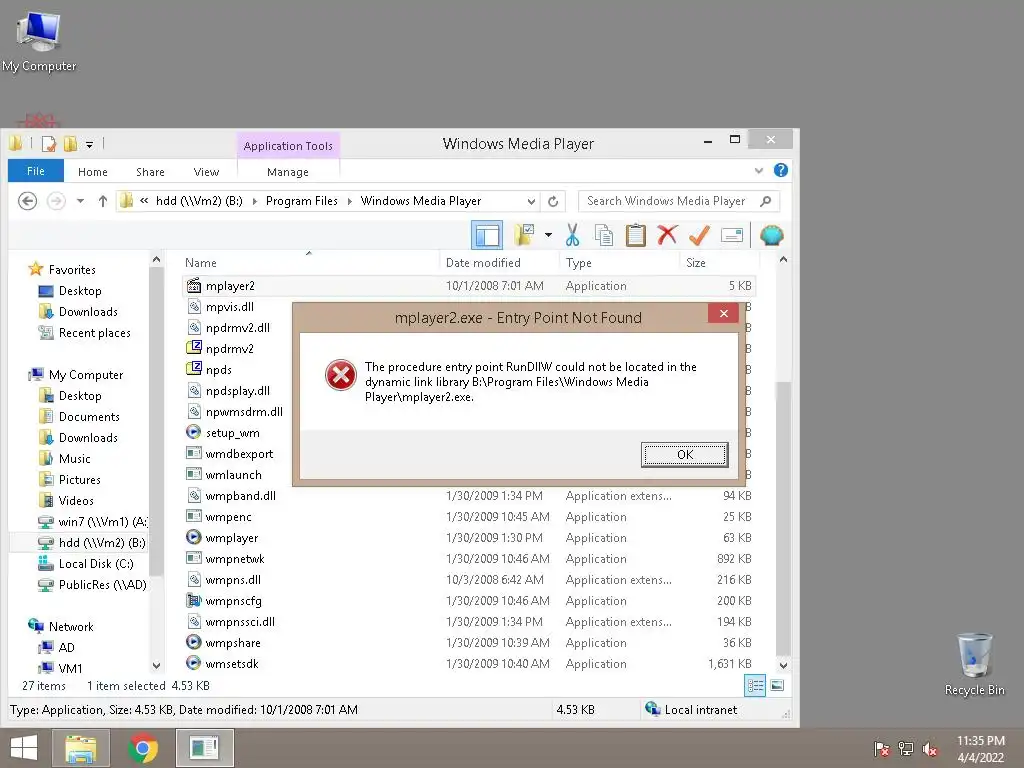Open Documents in the navigation pane

click(x=89, y=417)
